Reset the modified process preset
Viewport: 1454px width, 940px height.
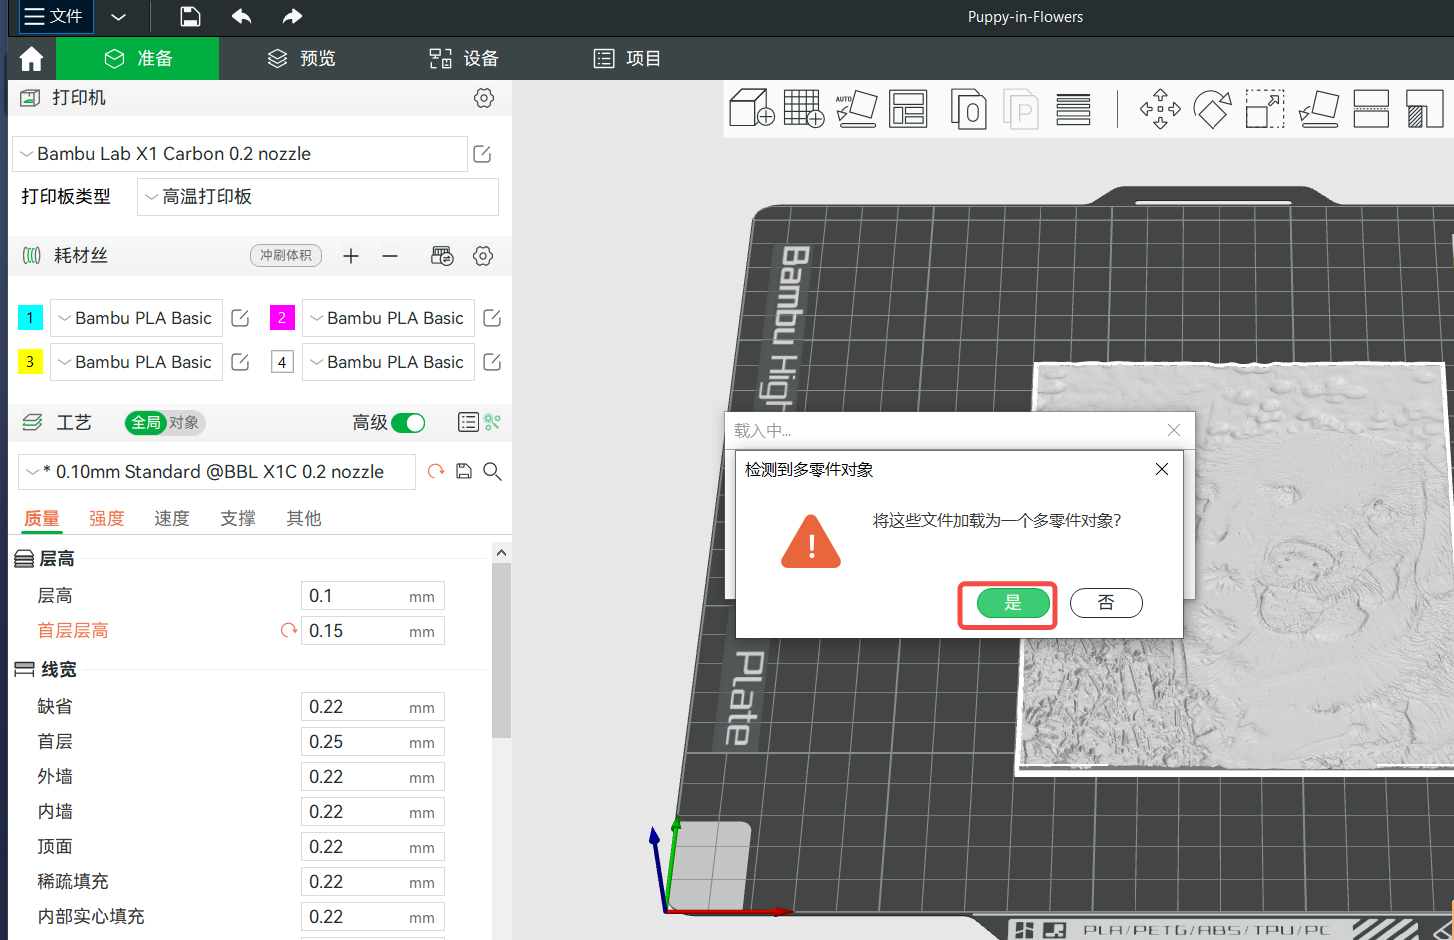point(436,471)
